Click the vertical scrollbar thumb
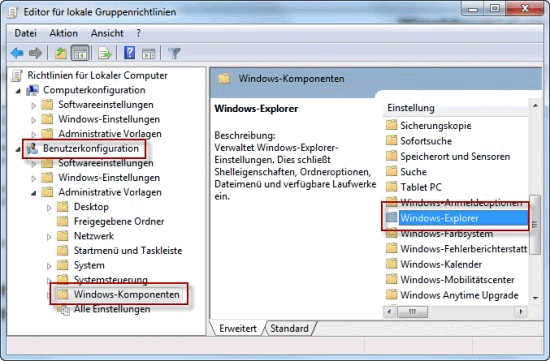 [535, 225]
